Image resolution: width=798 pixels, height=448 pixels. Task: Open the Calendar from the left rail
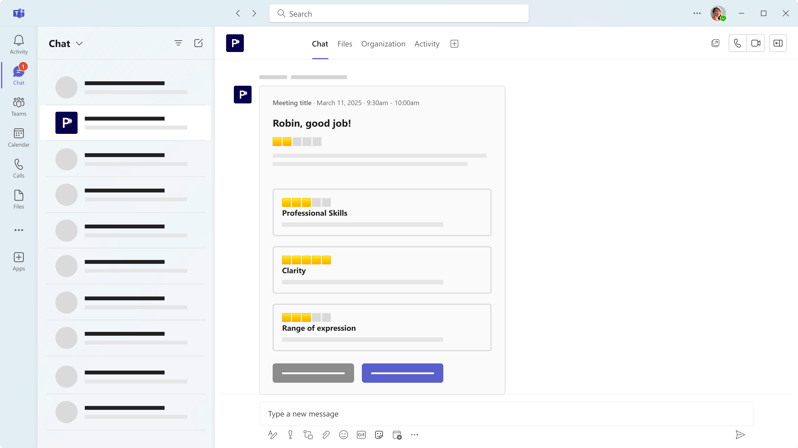pos(19,137)
